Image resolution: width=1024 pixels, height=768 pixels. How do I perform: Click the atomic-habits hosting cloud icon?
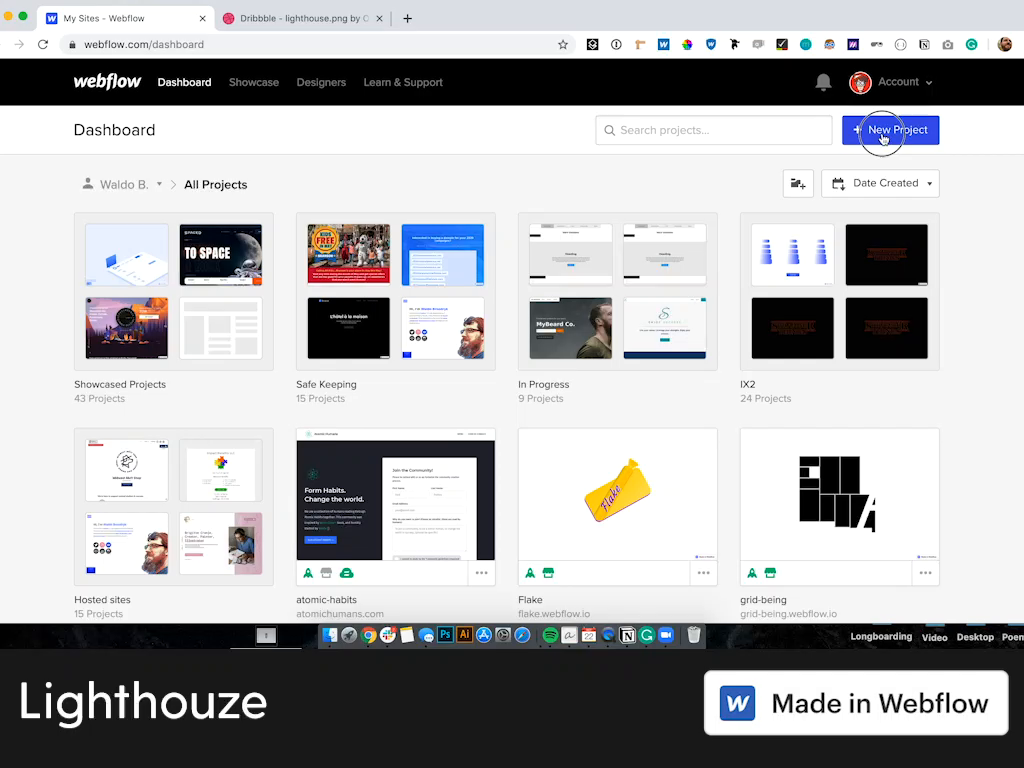347,573
